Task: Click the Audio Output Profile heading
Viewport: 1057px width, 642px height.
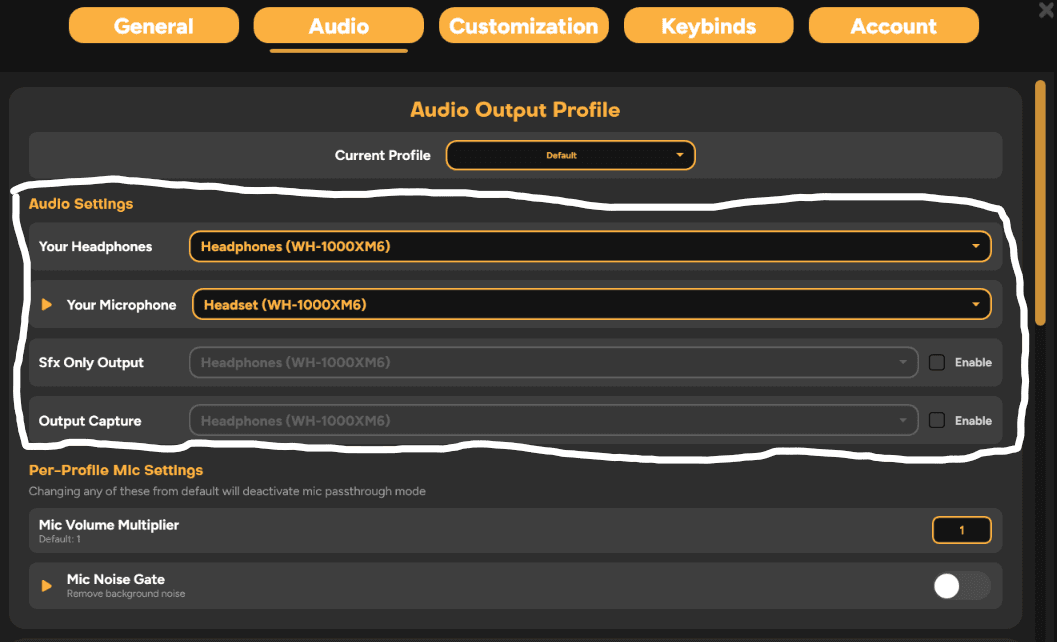Action: 515,110
